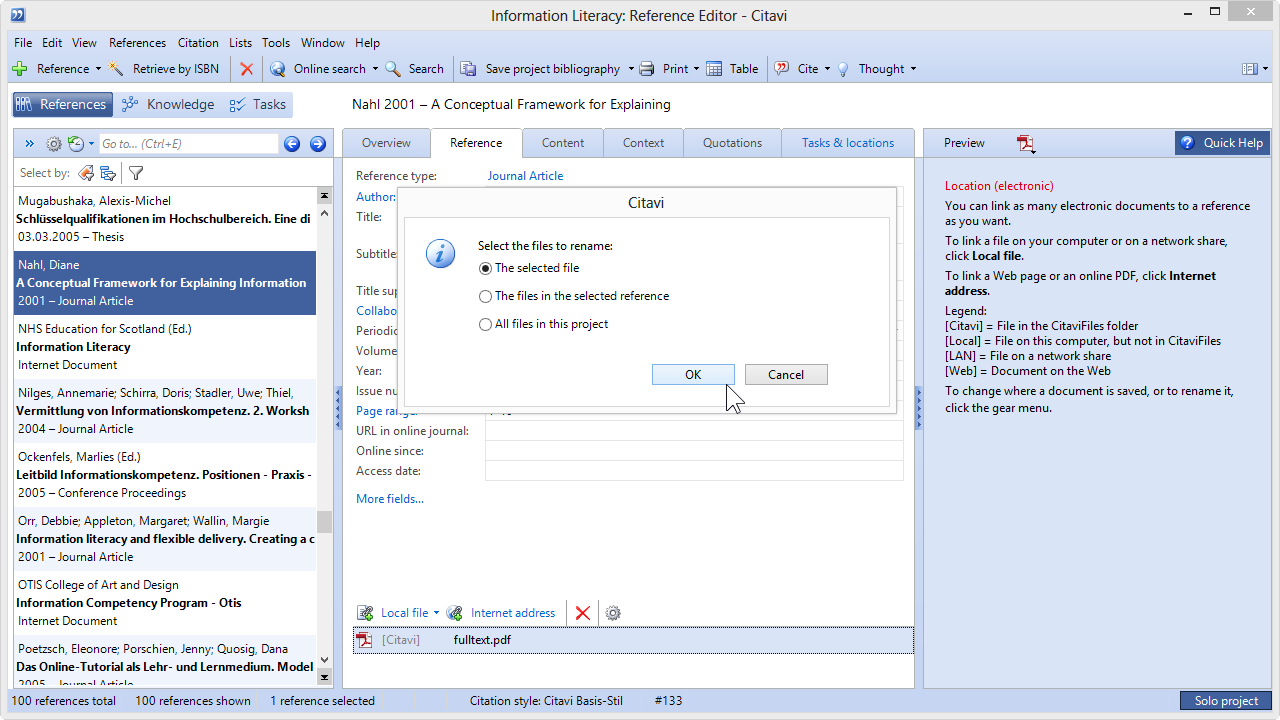The width and height of the screenshot is (1280, 720).
Task: Open the gear menu next to the locations delete icon
Action: [x=613, y=613]
